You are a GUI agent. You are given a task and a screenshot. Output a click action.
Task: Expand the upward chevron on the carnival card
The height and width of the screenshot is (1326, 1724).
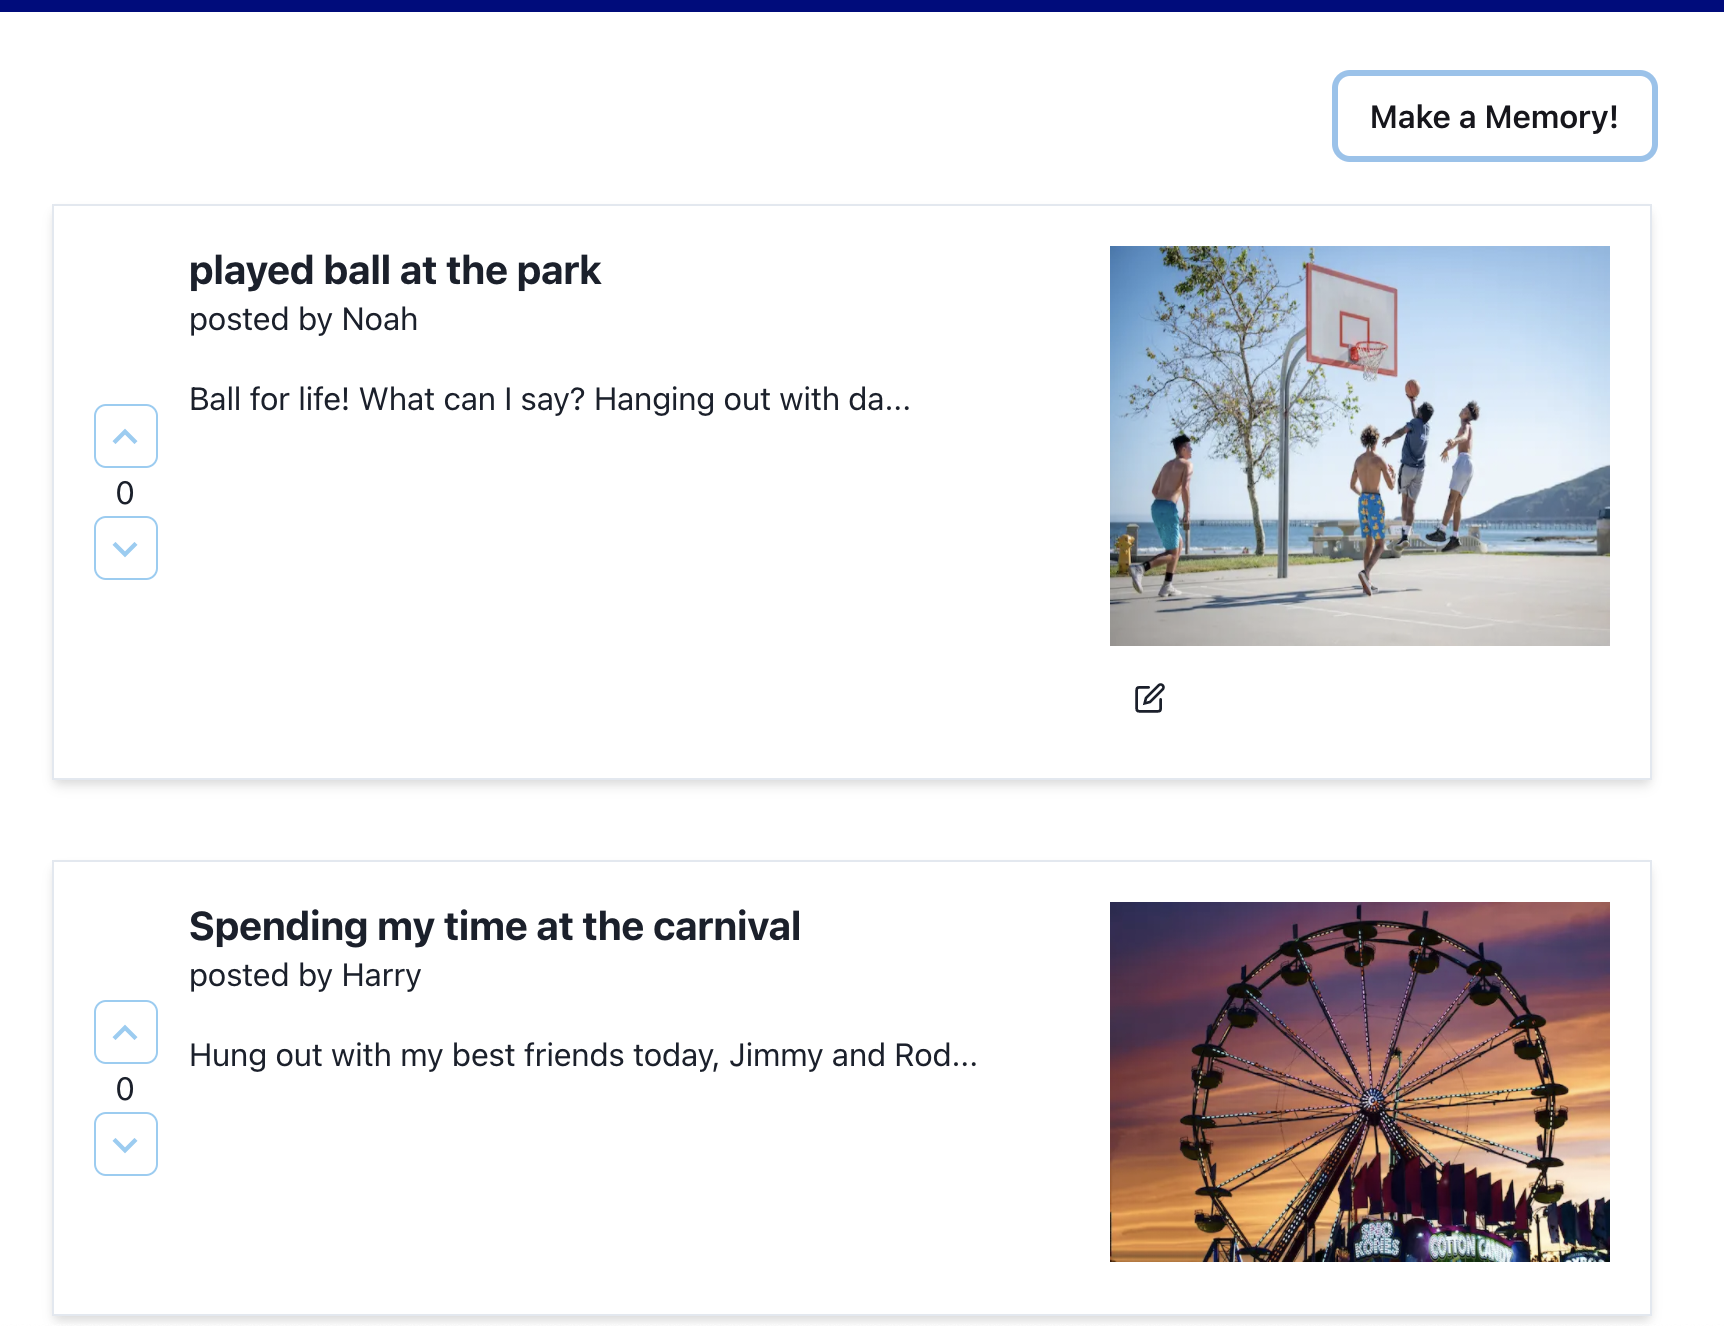pyautogui.click(x=125, y=1031)
